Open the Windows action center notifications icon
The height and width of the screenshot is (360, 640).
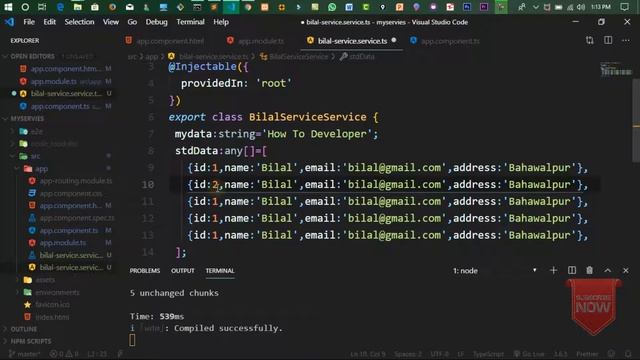pos(624,7)
